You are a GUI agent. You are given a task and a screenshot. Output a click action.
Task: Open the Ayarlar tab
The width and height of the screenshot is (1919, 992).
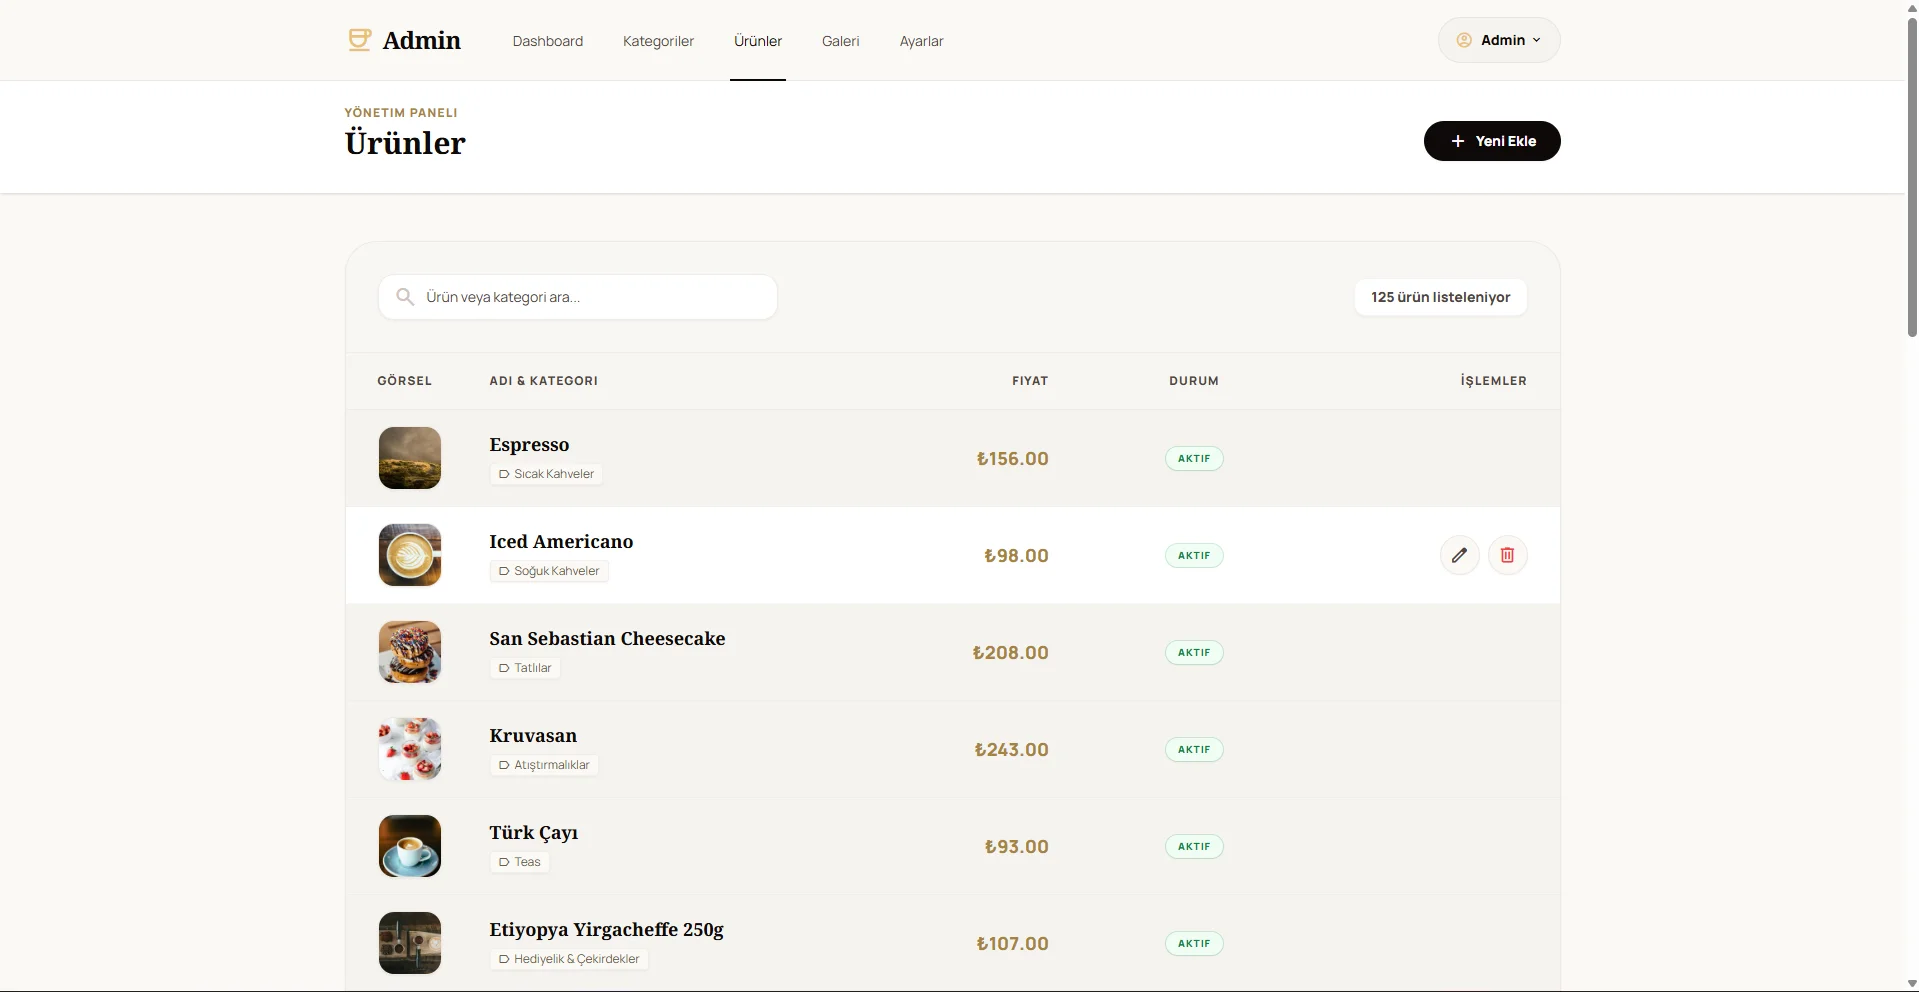coord(921,41)
